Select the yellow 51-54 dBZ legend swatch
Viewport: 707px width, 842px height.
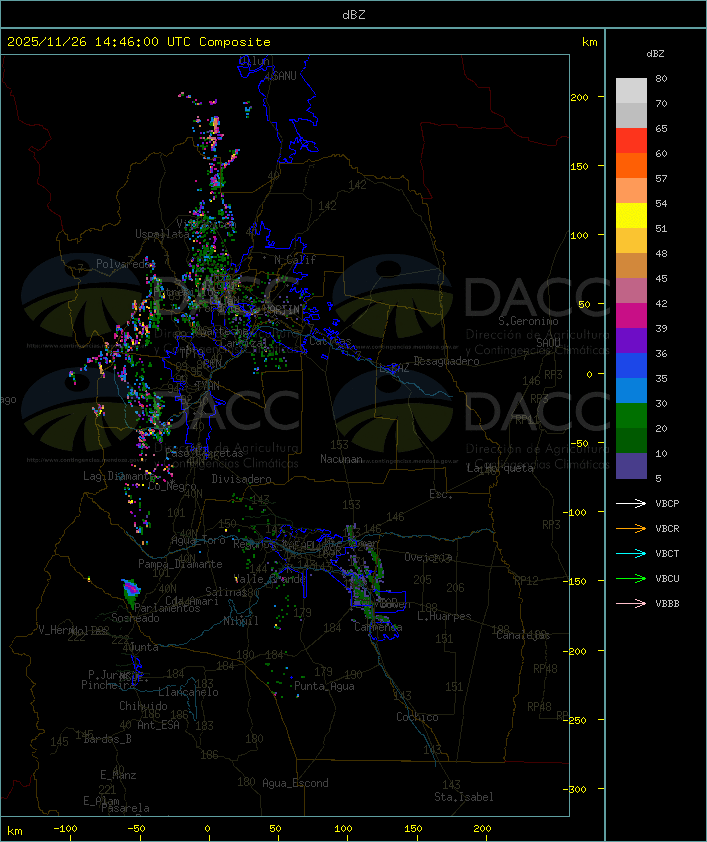coord(631,216)
